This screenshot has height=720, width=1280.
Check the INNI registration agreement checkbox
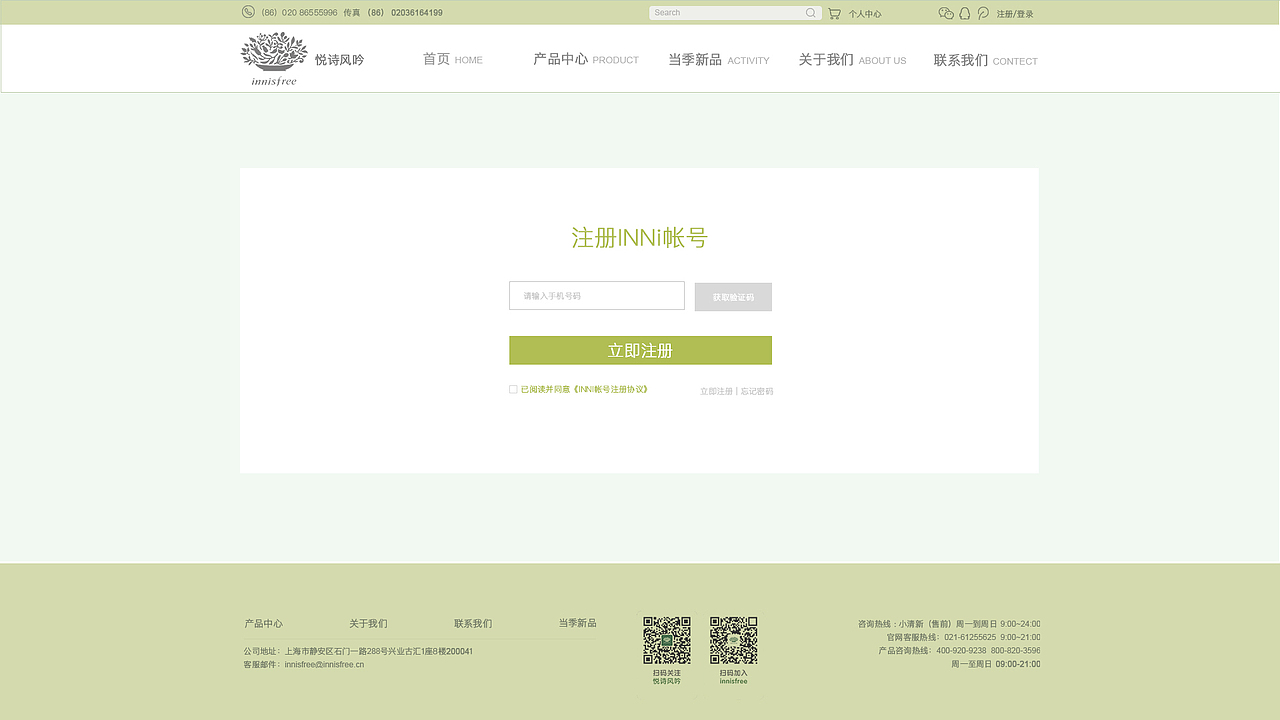(x=513, y=389)
